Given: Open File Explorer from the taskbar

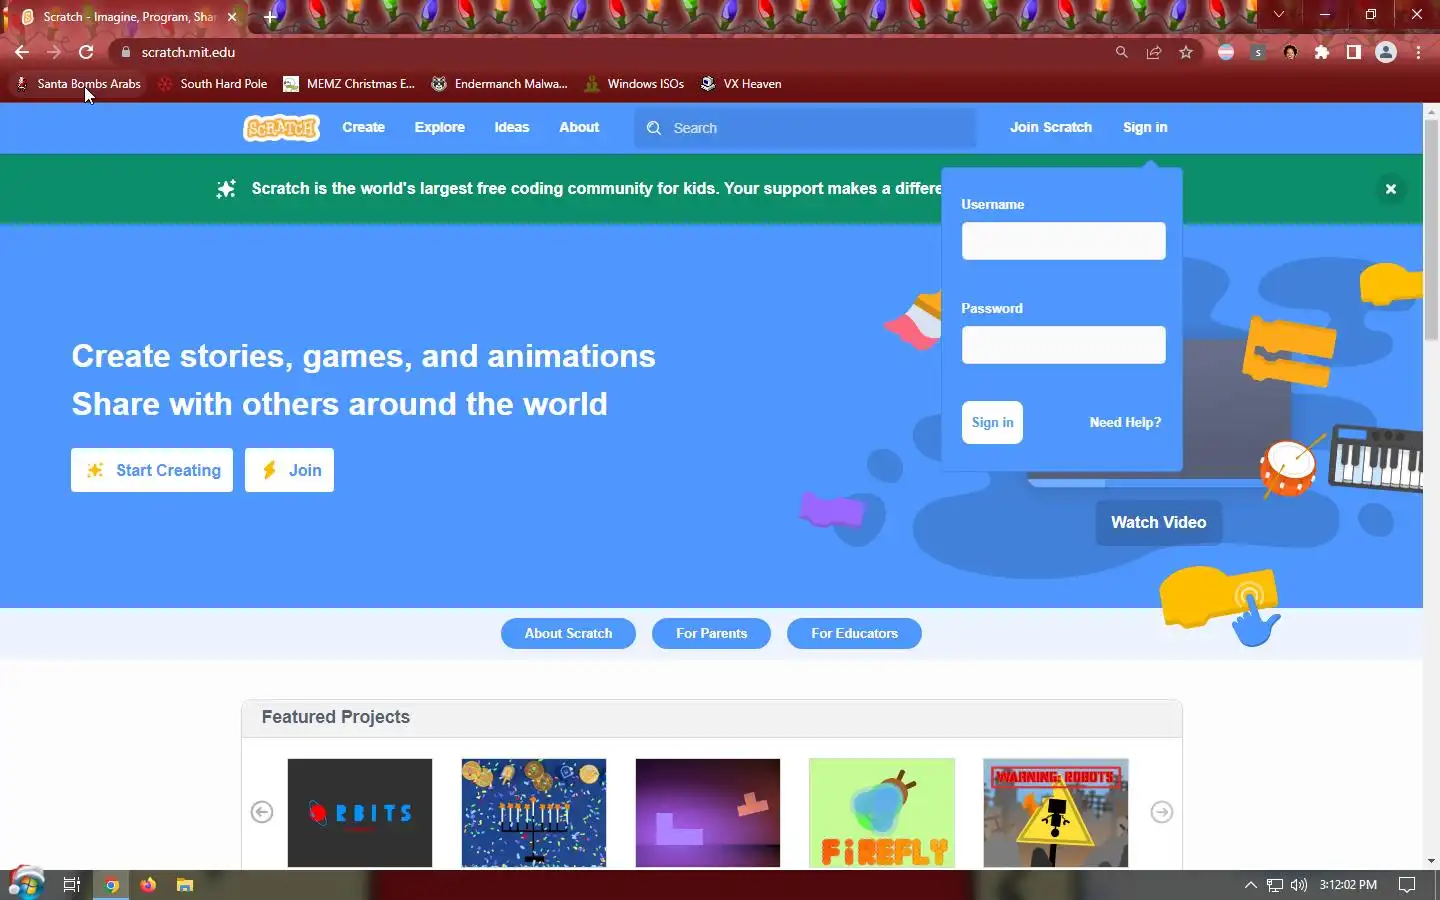Looking at the screenshot, I should 185,884.
